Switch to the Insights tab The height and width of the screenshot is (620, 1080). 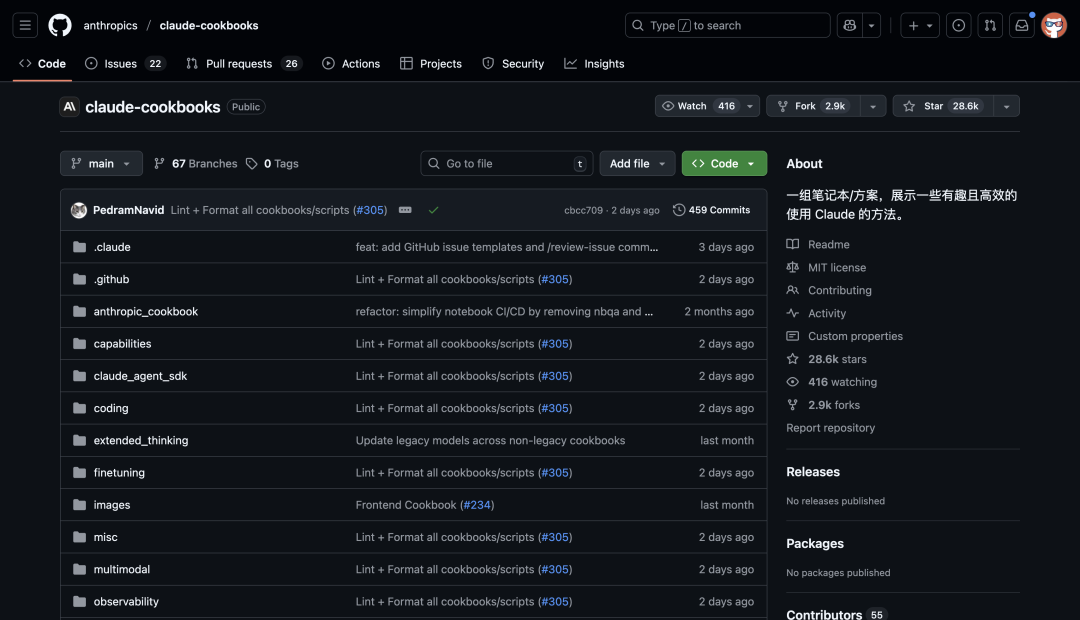[x=594, y=63]
